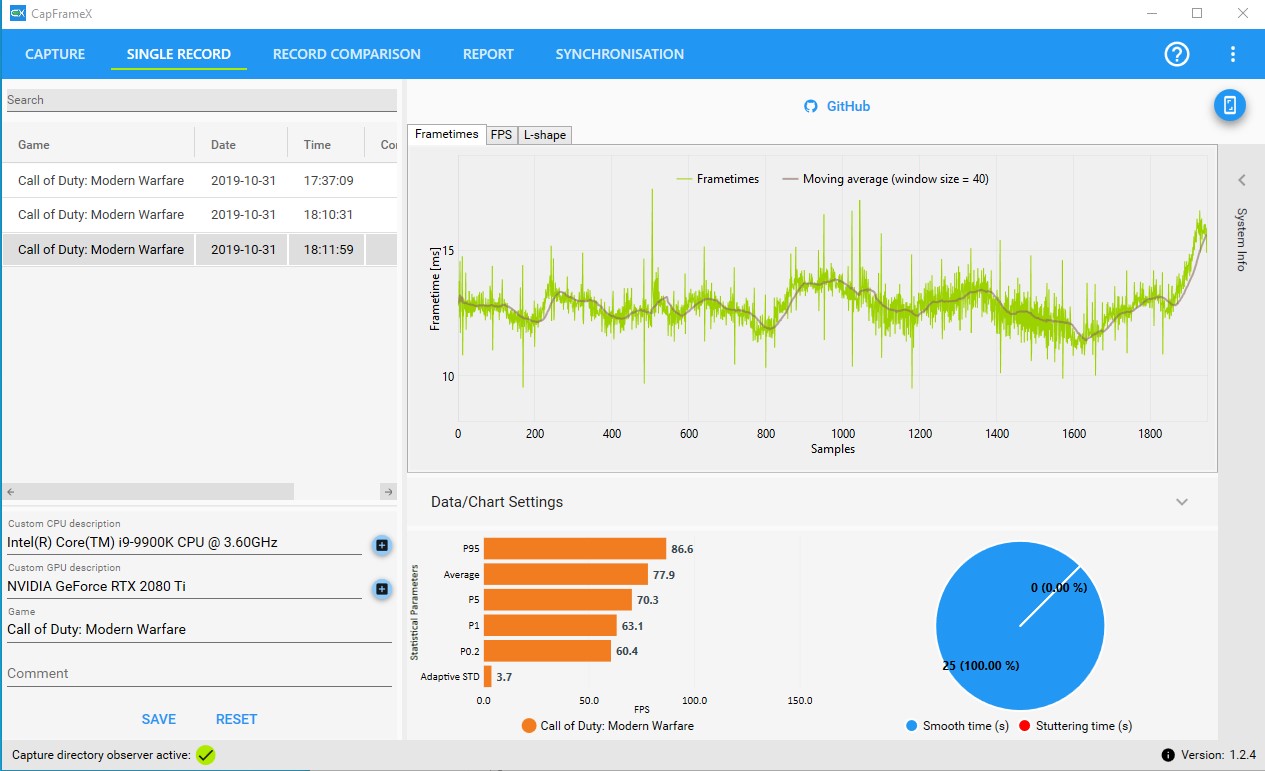Click the P0.2 bar in the chart

point(547,651)
